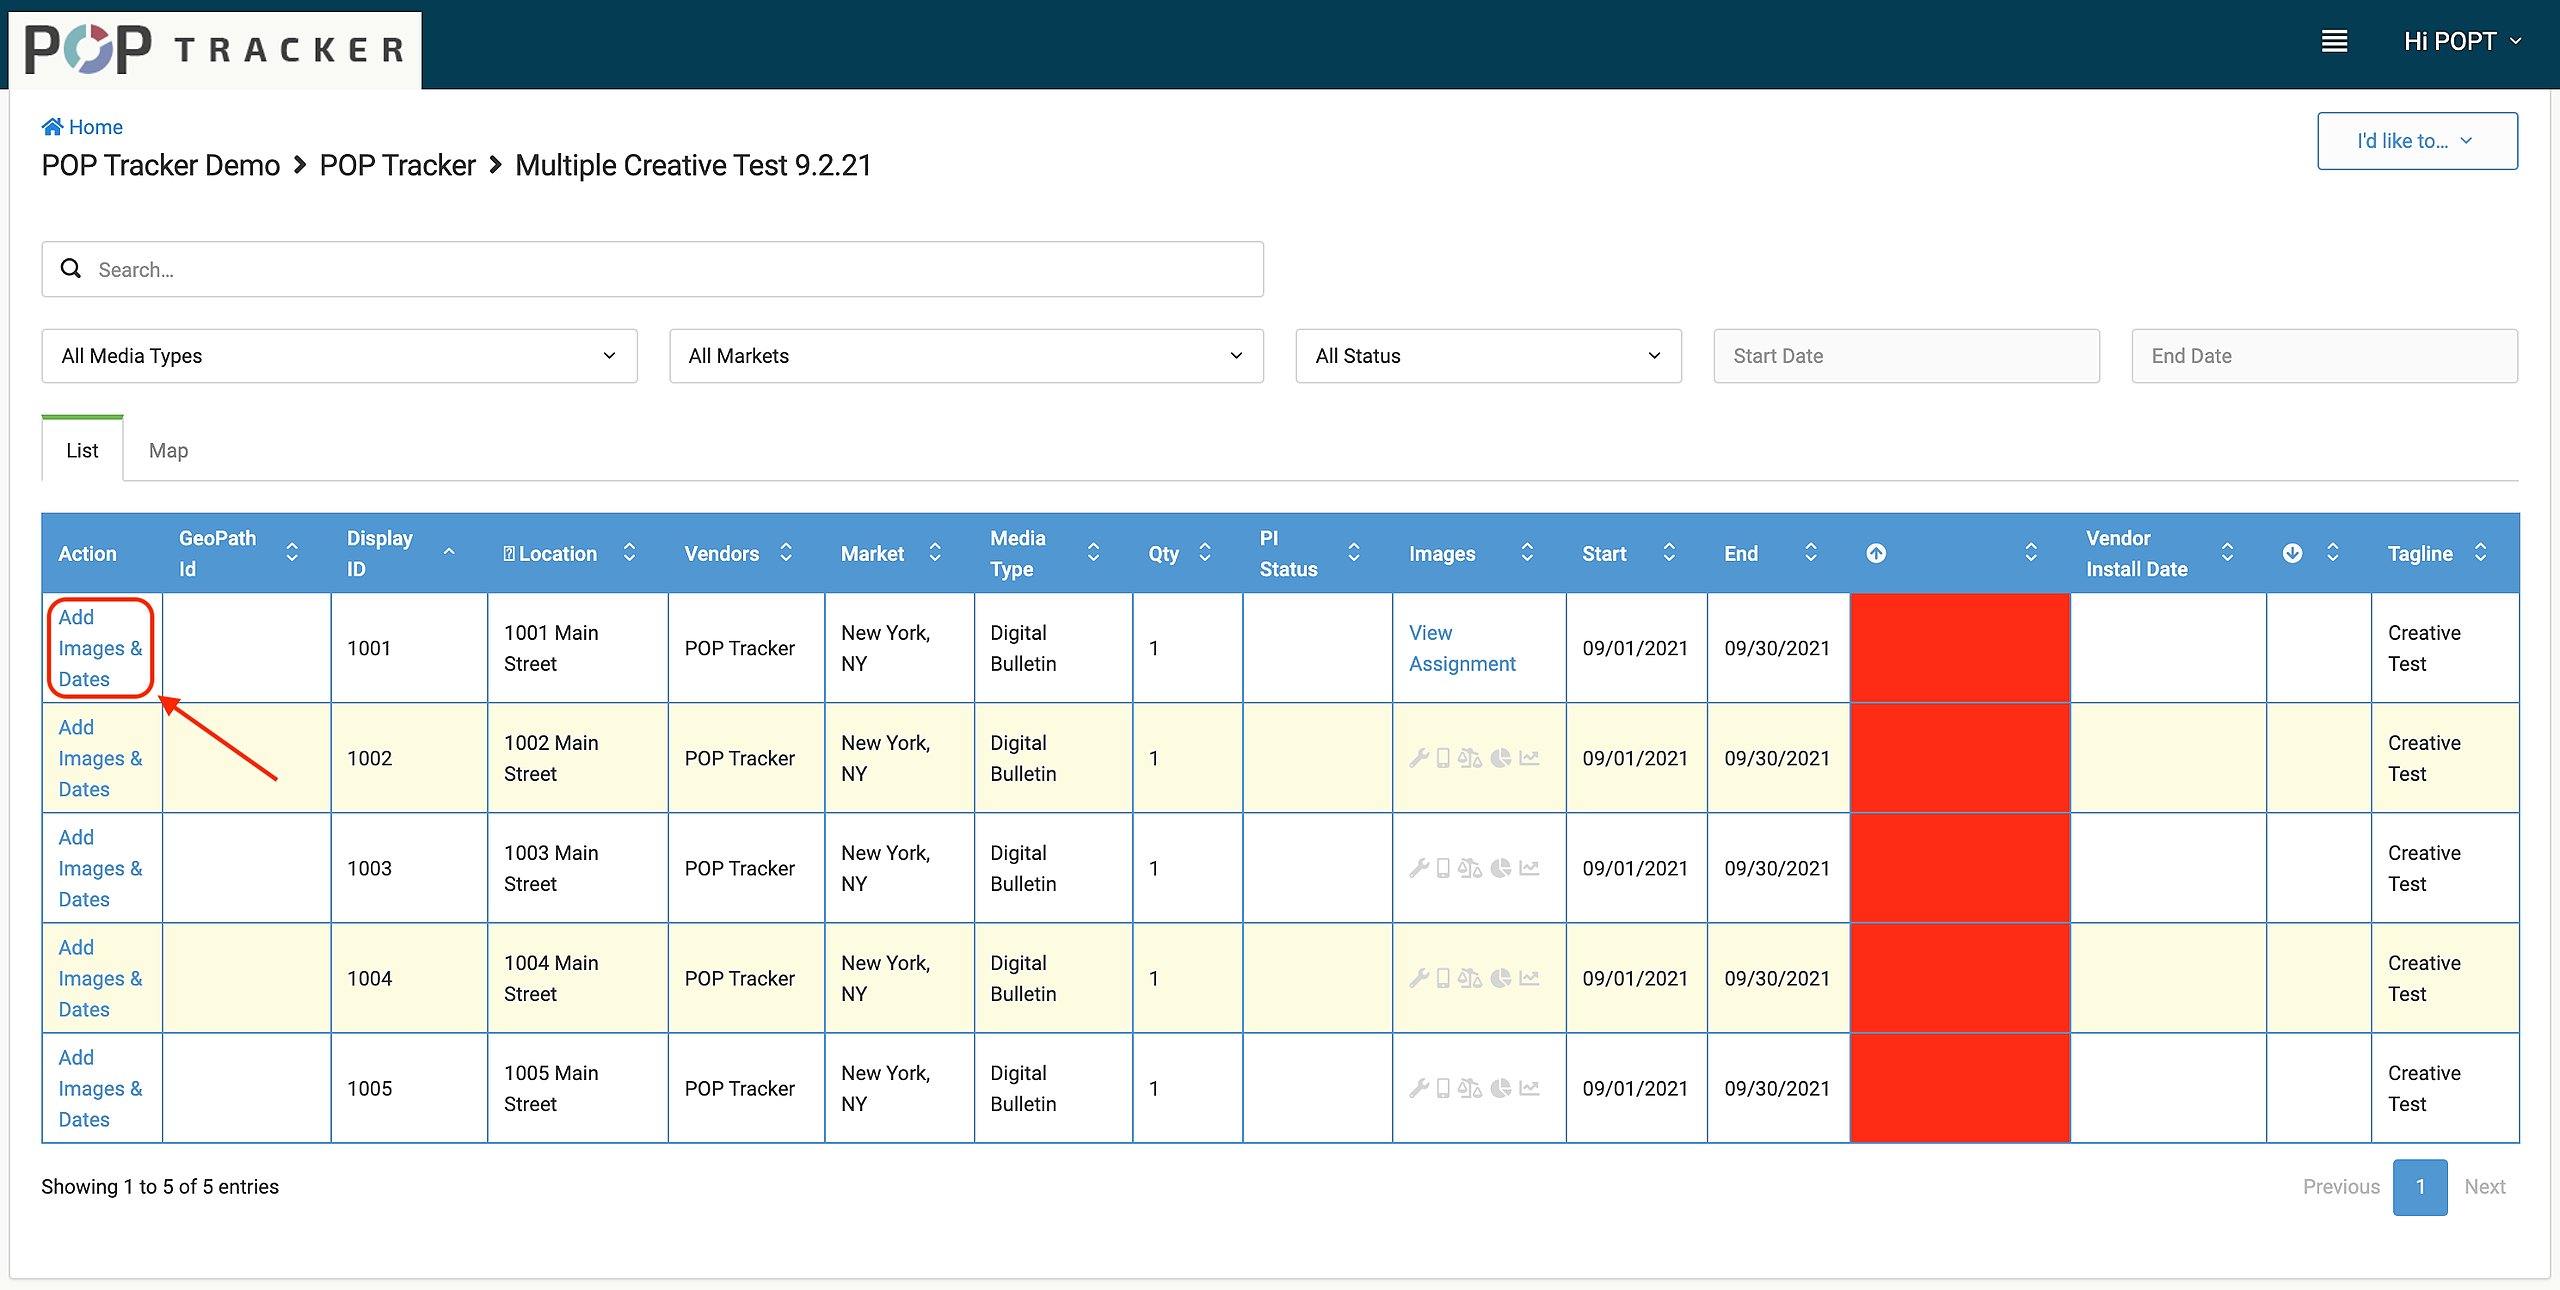Go to the Home link
The height and width of the screenshot is (1290, 2560).
point(82,127)
